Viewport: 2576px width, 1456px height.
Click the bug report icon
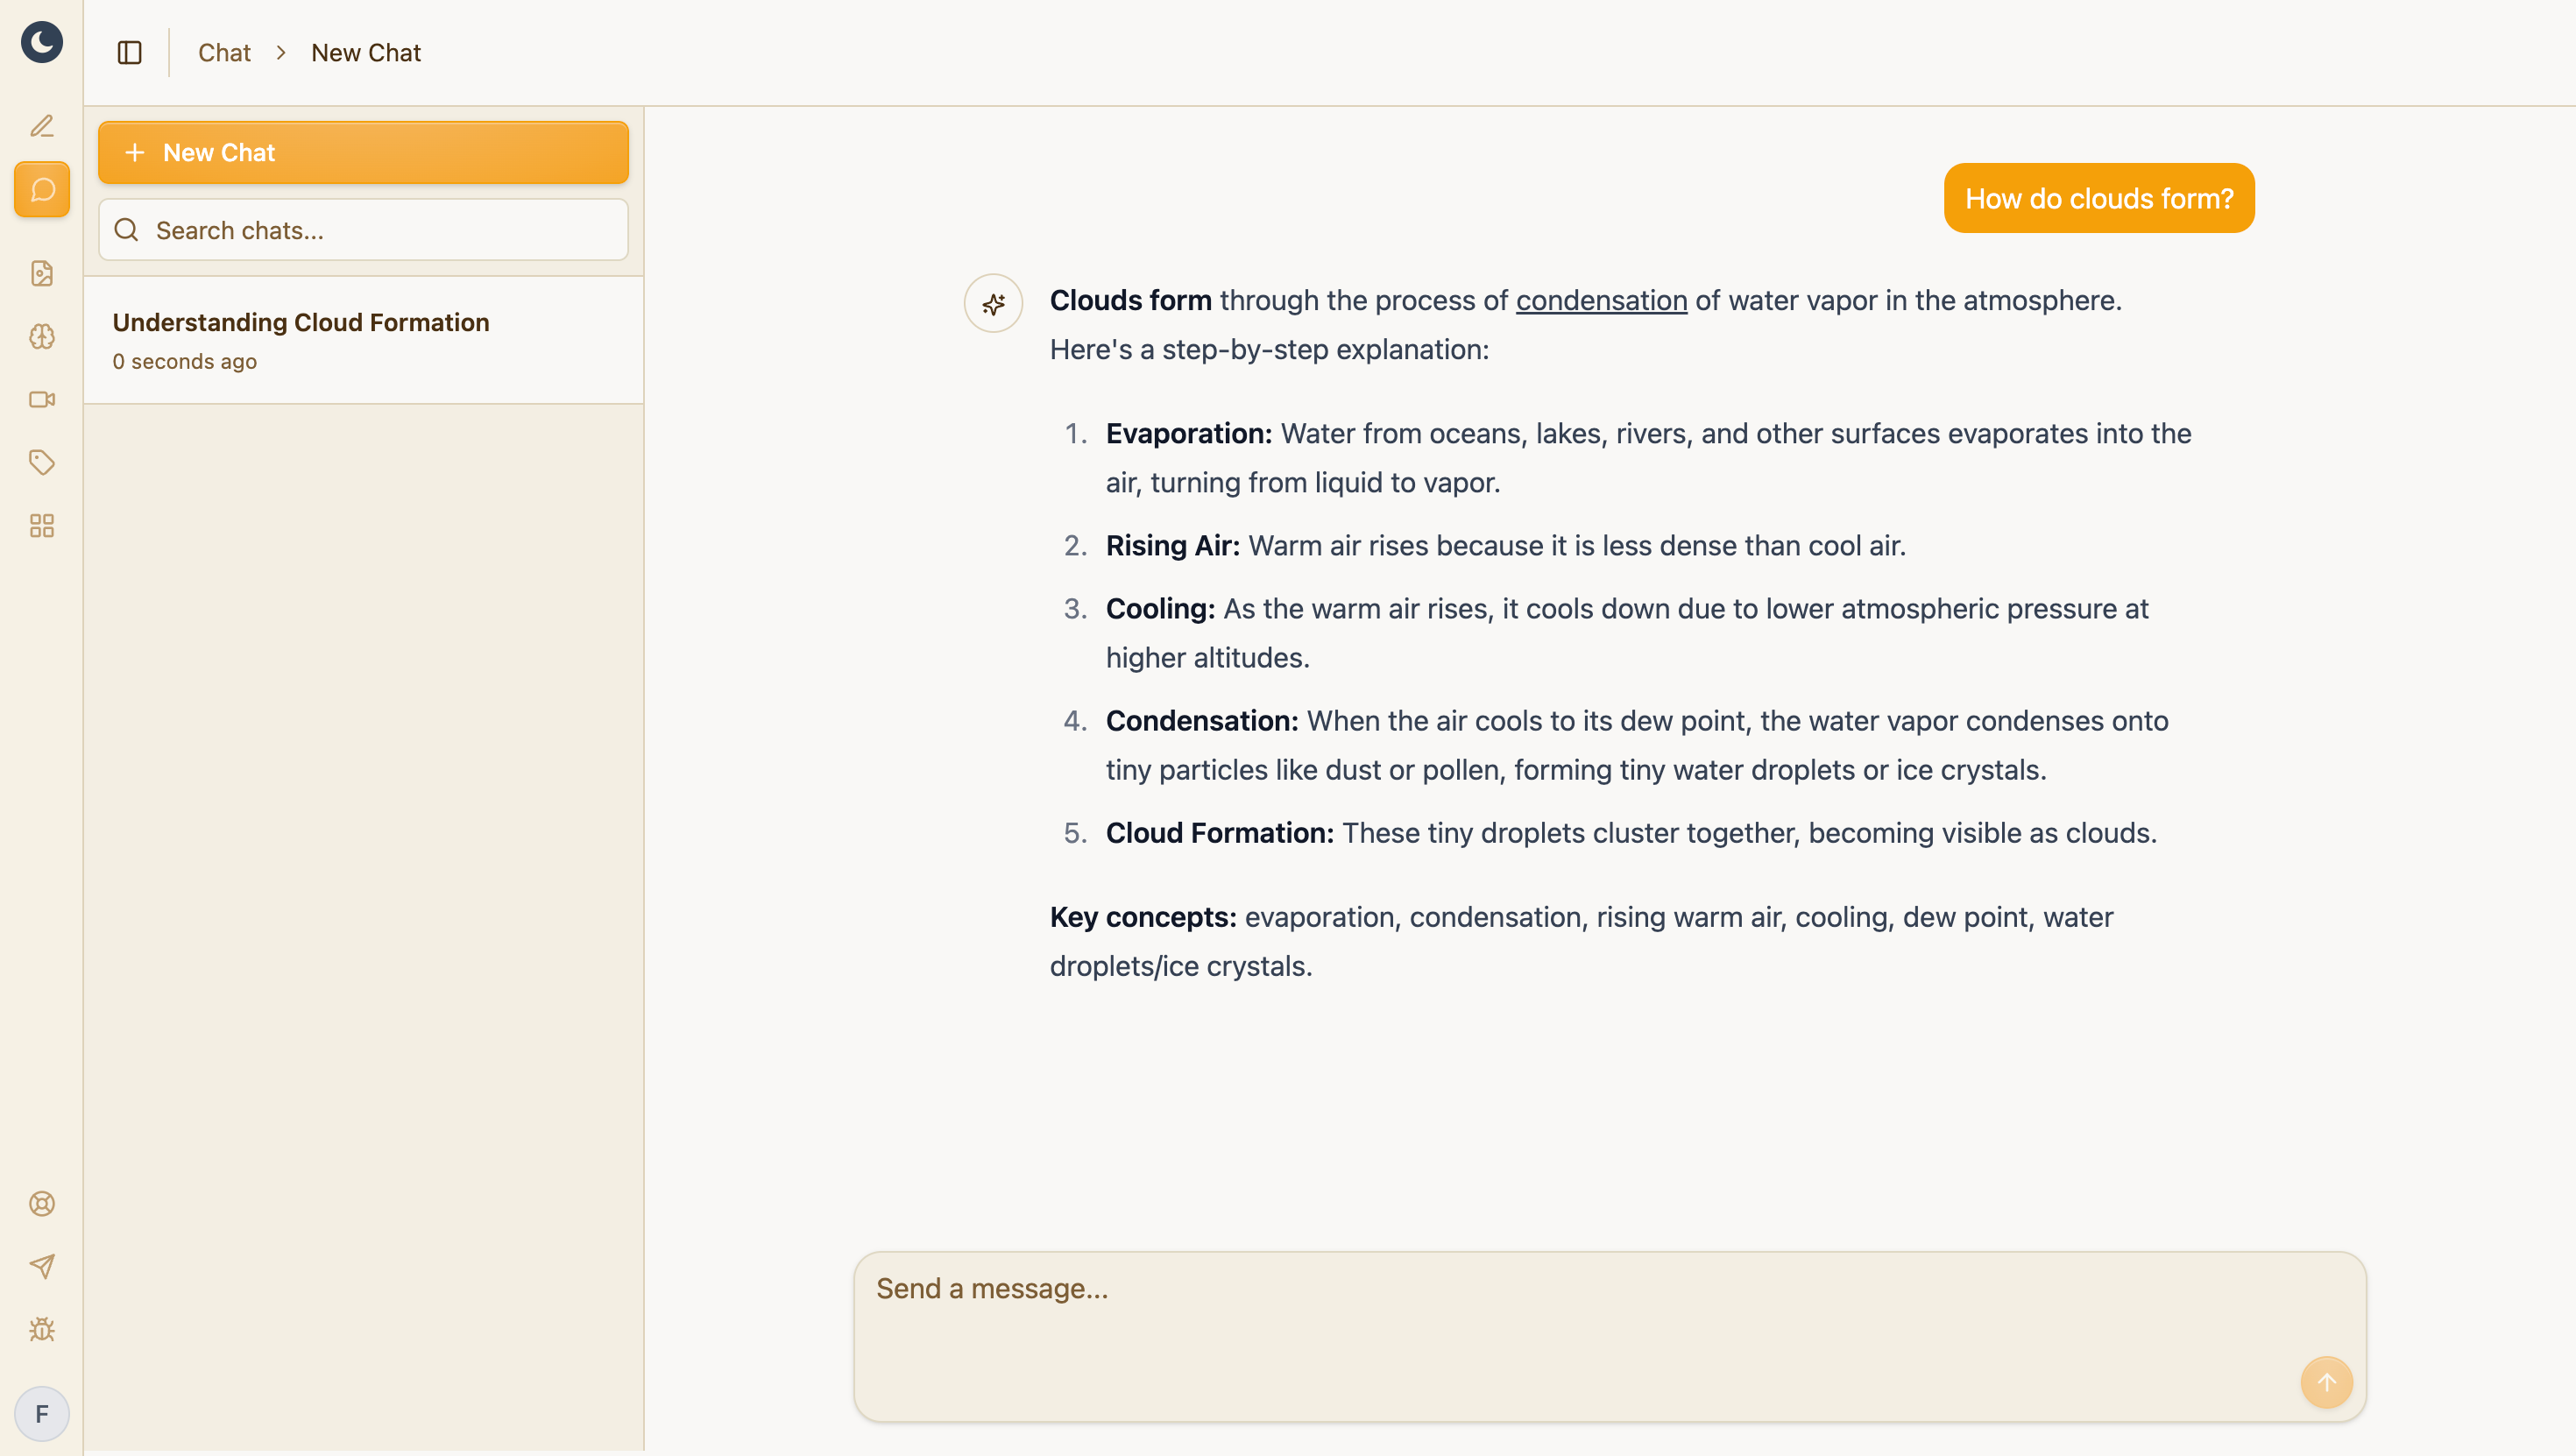pyautogui.click(x=41, y=1330)
